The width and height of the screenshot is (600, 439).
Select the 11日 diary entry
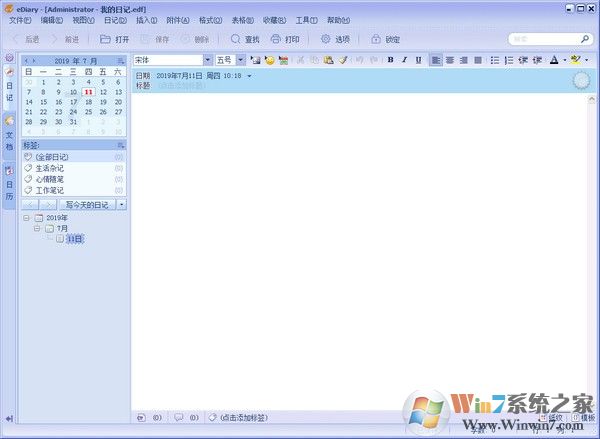coord(74,239)
